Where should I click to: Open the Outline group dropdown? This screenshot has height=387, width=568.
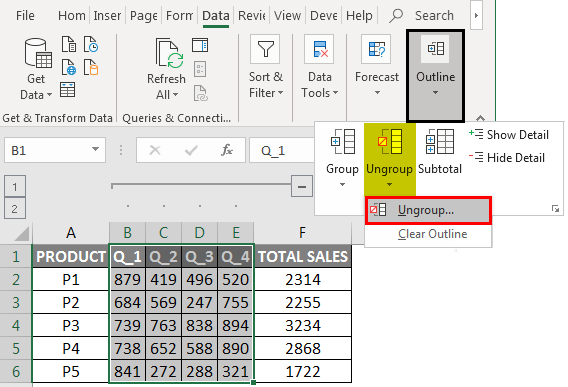pyautogui.click(x=435, y=76)
